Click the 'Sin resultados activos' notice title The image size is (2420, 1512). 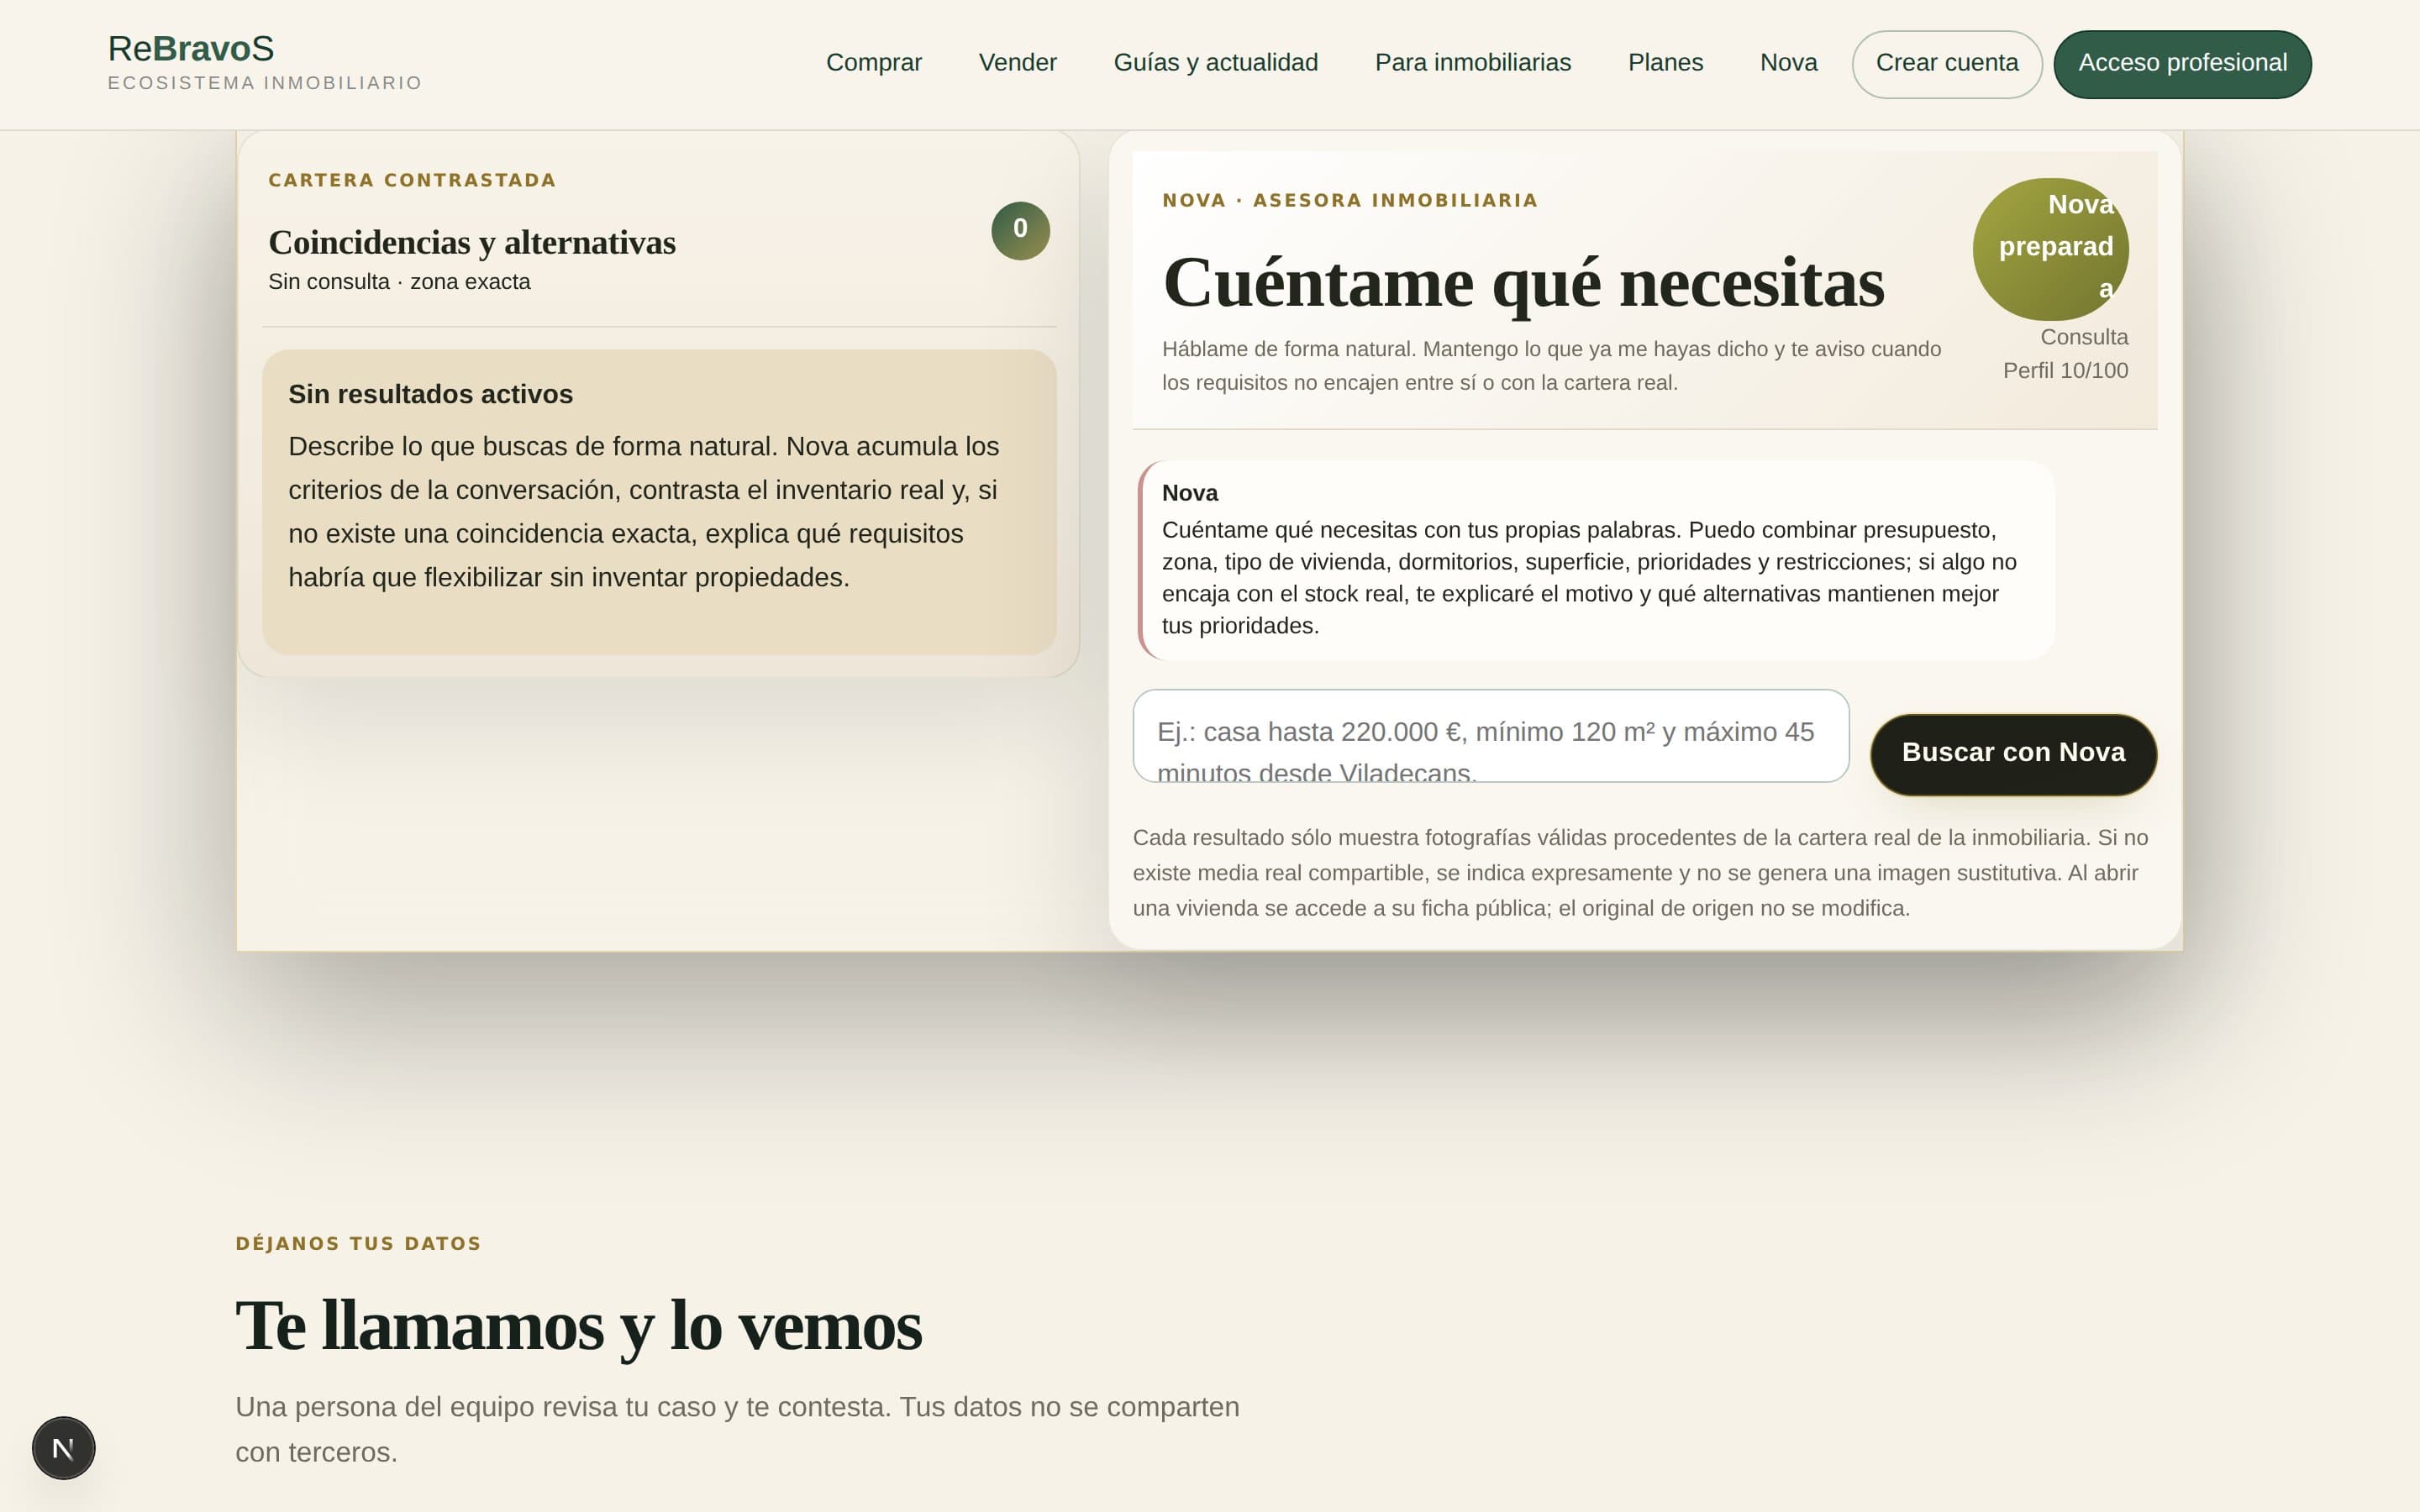tap(430, 394)
